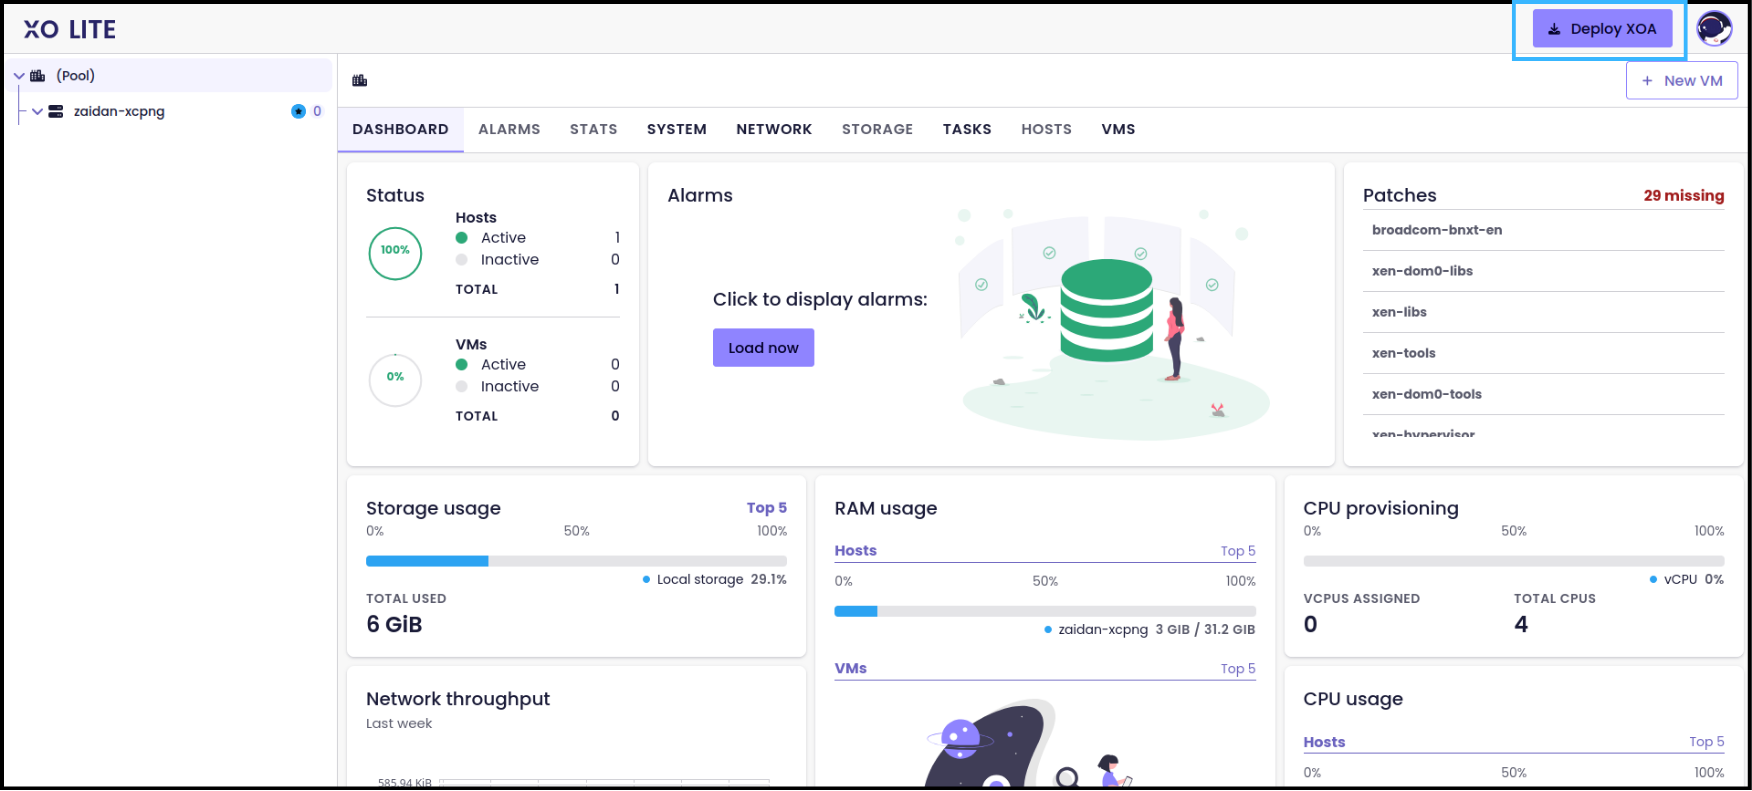The height and width of the screenshot is (791, 1752).
Task: Open the Storage tab
Action: 877,129
